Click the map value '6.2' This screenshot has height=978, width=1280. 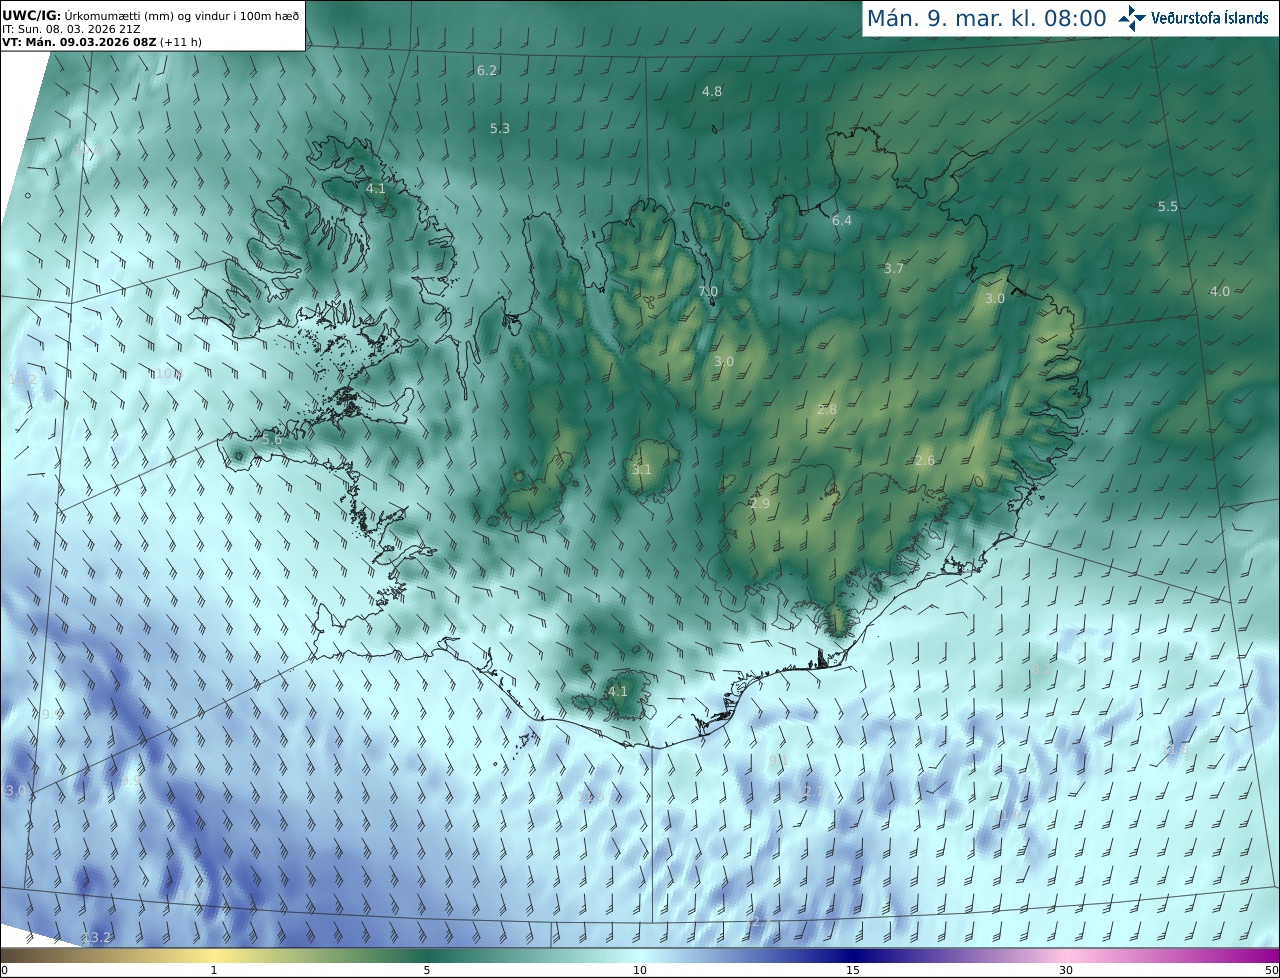tap(487, 70)
